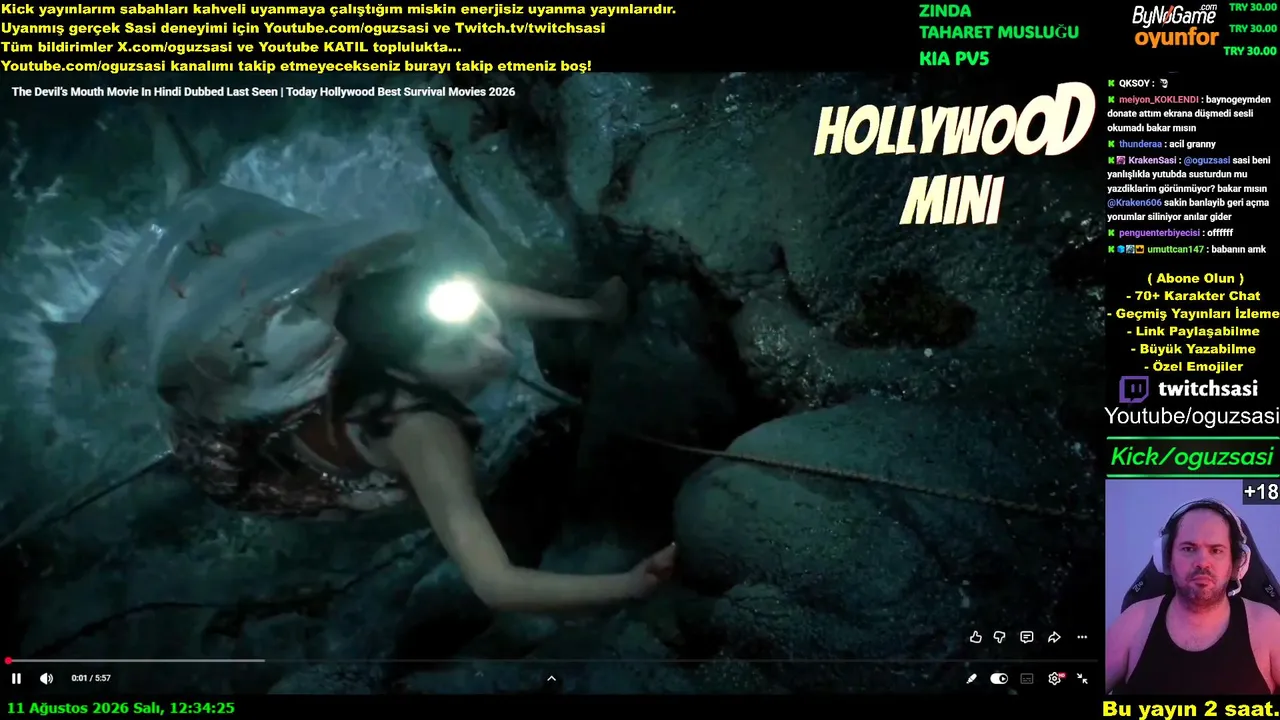Click the 'TAHARET MUSLUĞU' text

click(x=999, y=32)
